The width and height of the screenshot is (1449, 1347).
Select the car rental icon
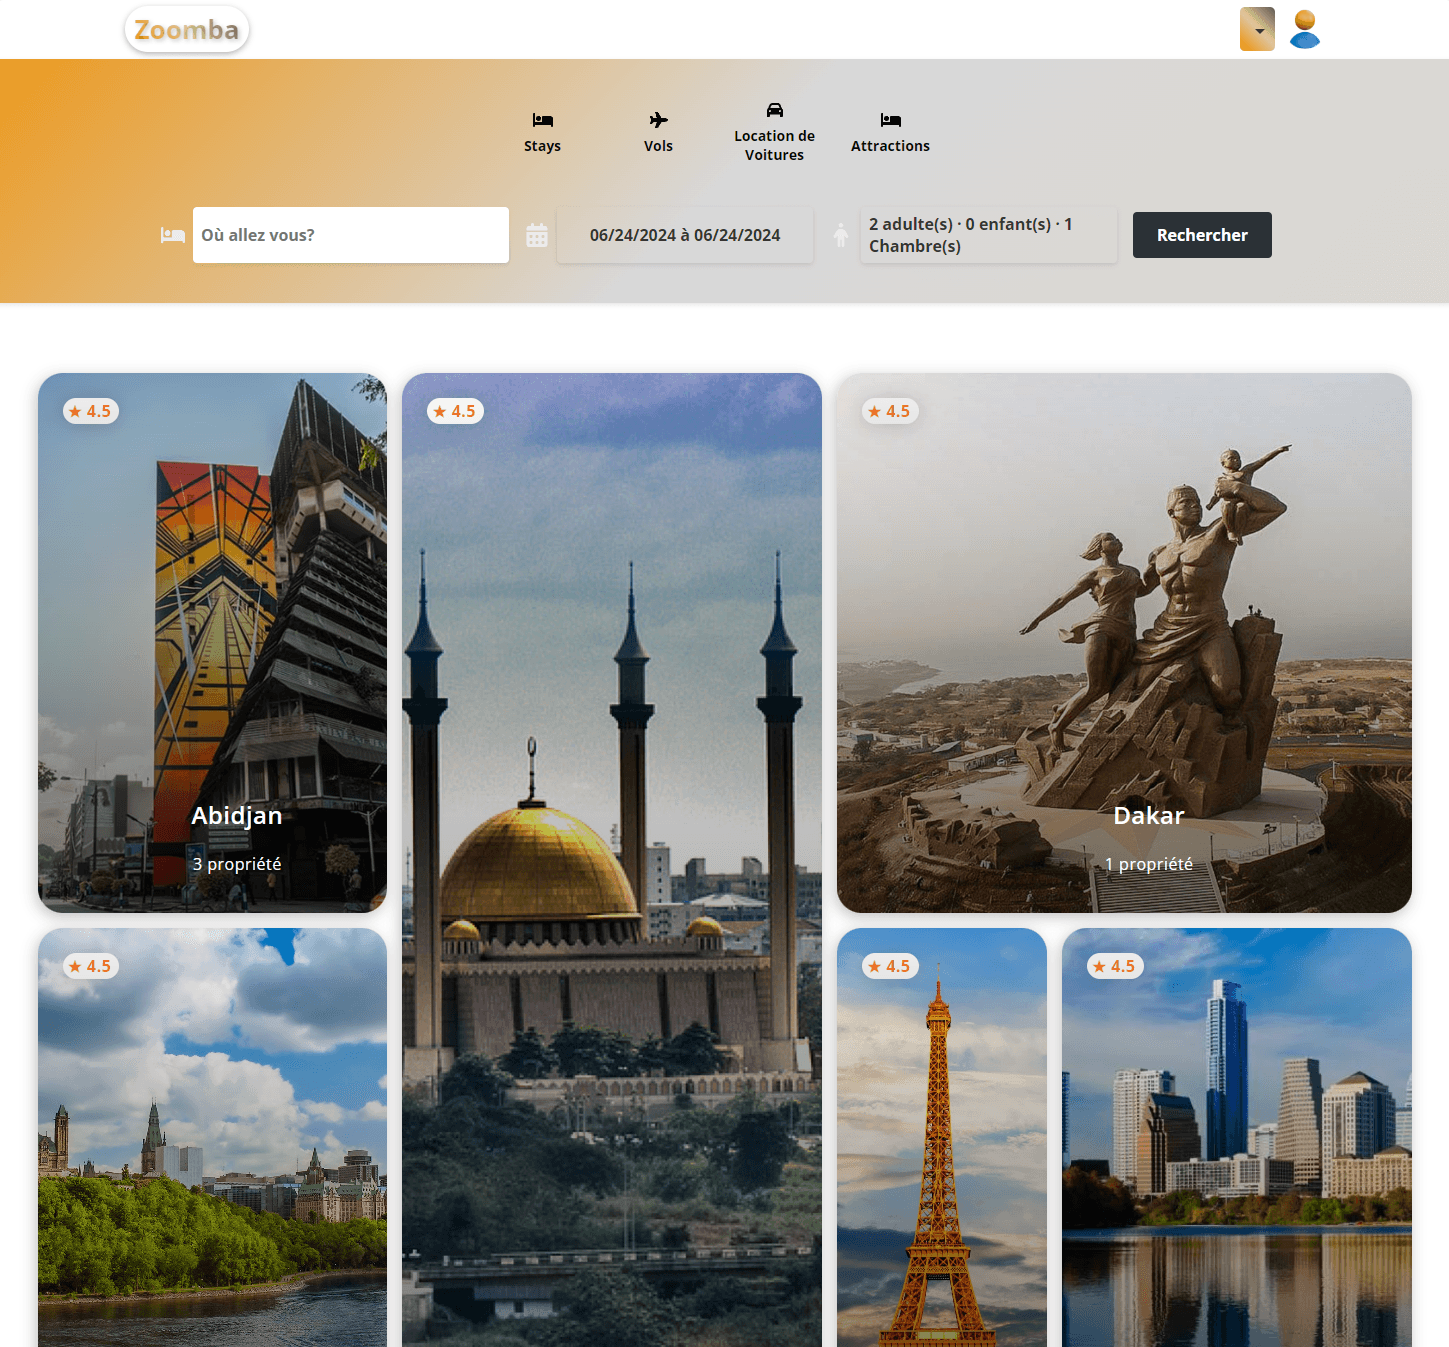coord(775,110)
